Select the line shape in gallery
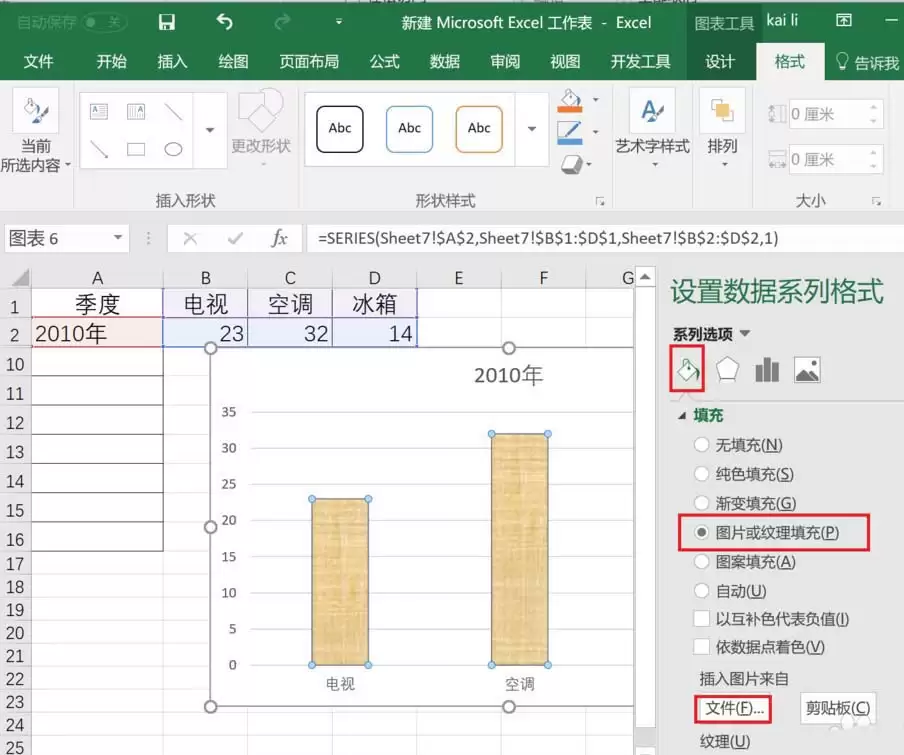This screenshot has width=904, height=755. coord(173,111)
